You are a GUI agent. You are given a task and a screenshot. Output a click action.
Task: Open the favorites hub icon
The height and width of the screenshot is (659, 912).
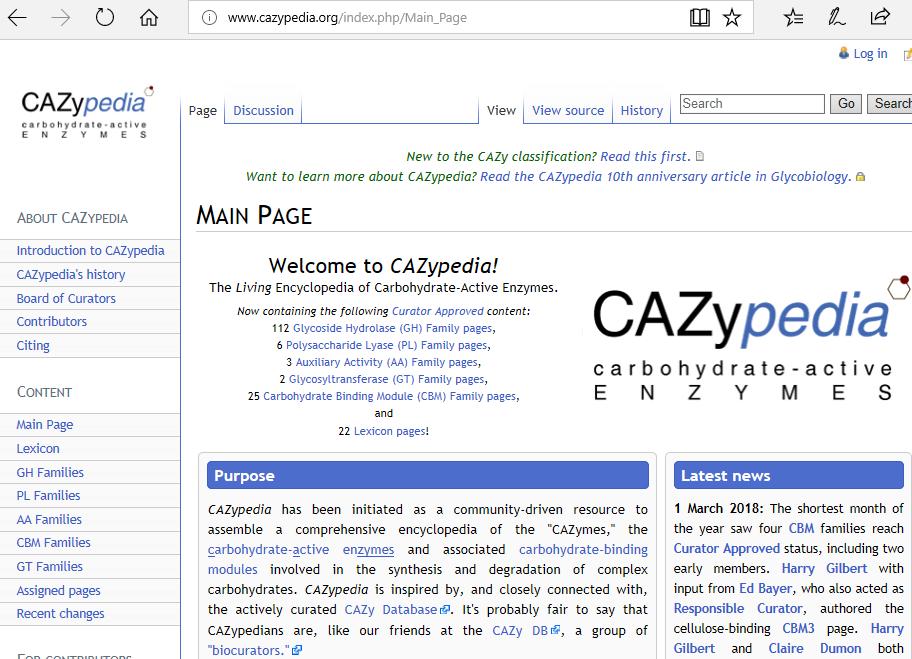click(x=793, y=17)
